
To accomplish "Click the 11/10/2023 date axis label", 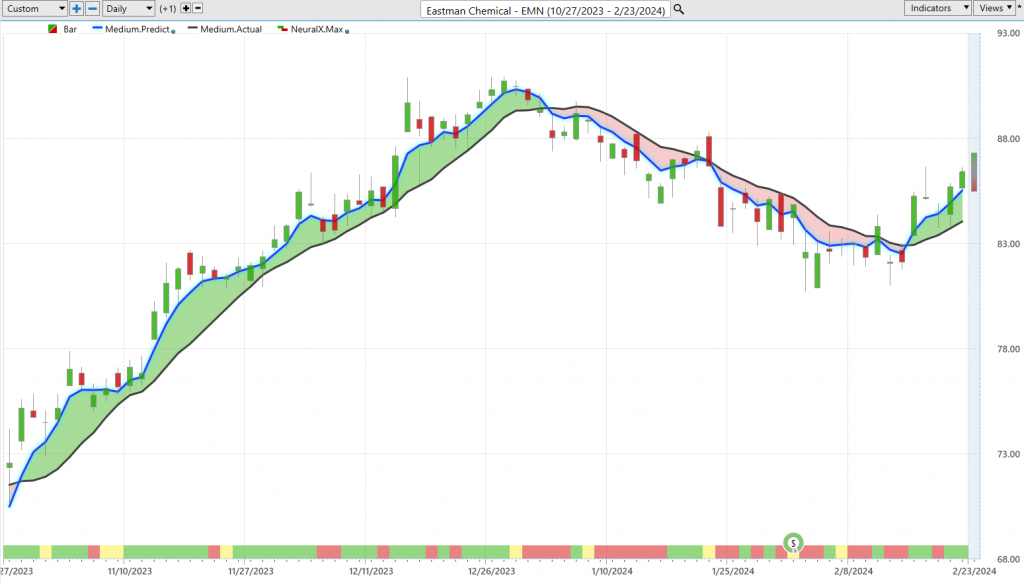I will coord(130,571).
